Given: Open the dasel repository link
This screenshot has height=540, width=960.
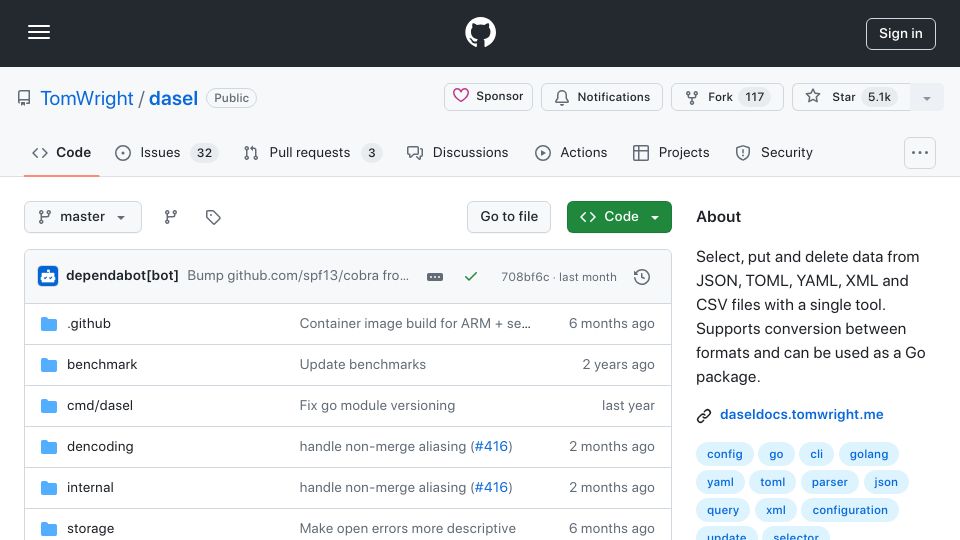Looking at the screenshot, I should [173, 98].
